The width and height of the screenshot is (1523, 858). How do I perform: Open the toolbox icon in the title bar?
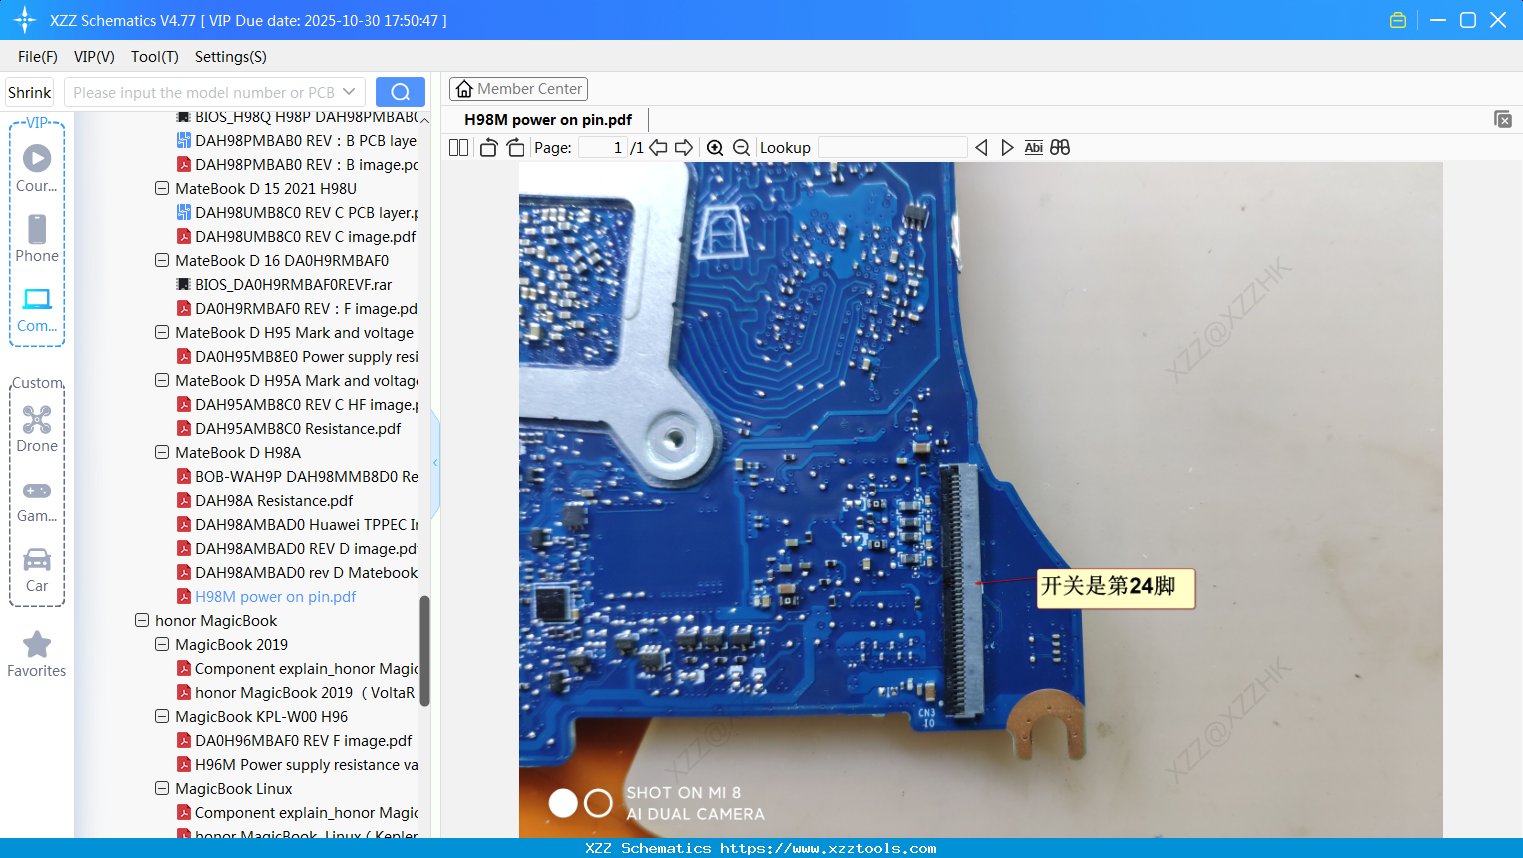pos(1398,20)
